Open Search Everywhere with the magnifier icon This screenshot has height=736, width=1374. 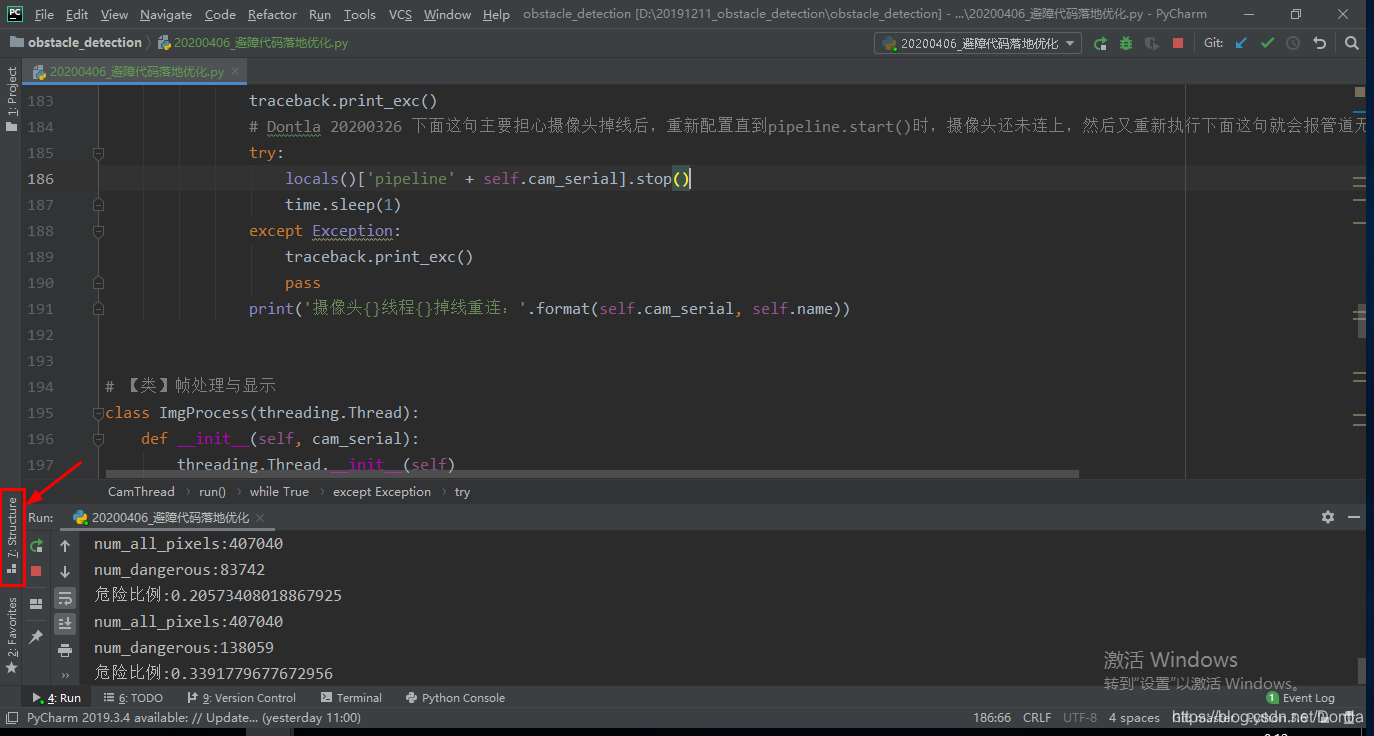coord(1352,42)
